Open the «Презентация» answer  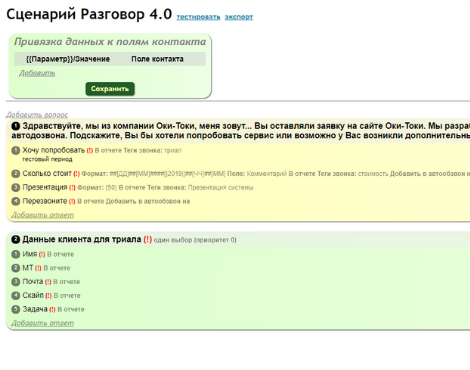click(x=45, y=187)
